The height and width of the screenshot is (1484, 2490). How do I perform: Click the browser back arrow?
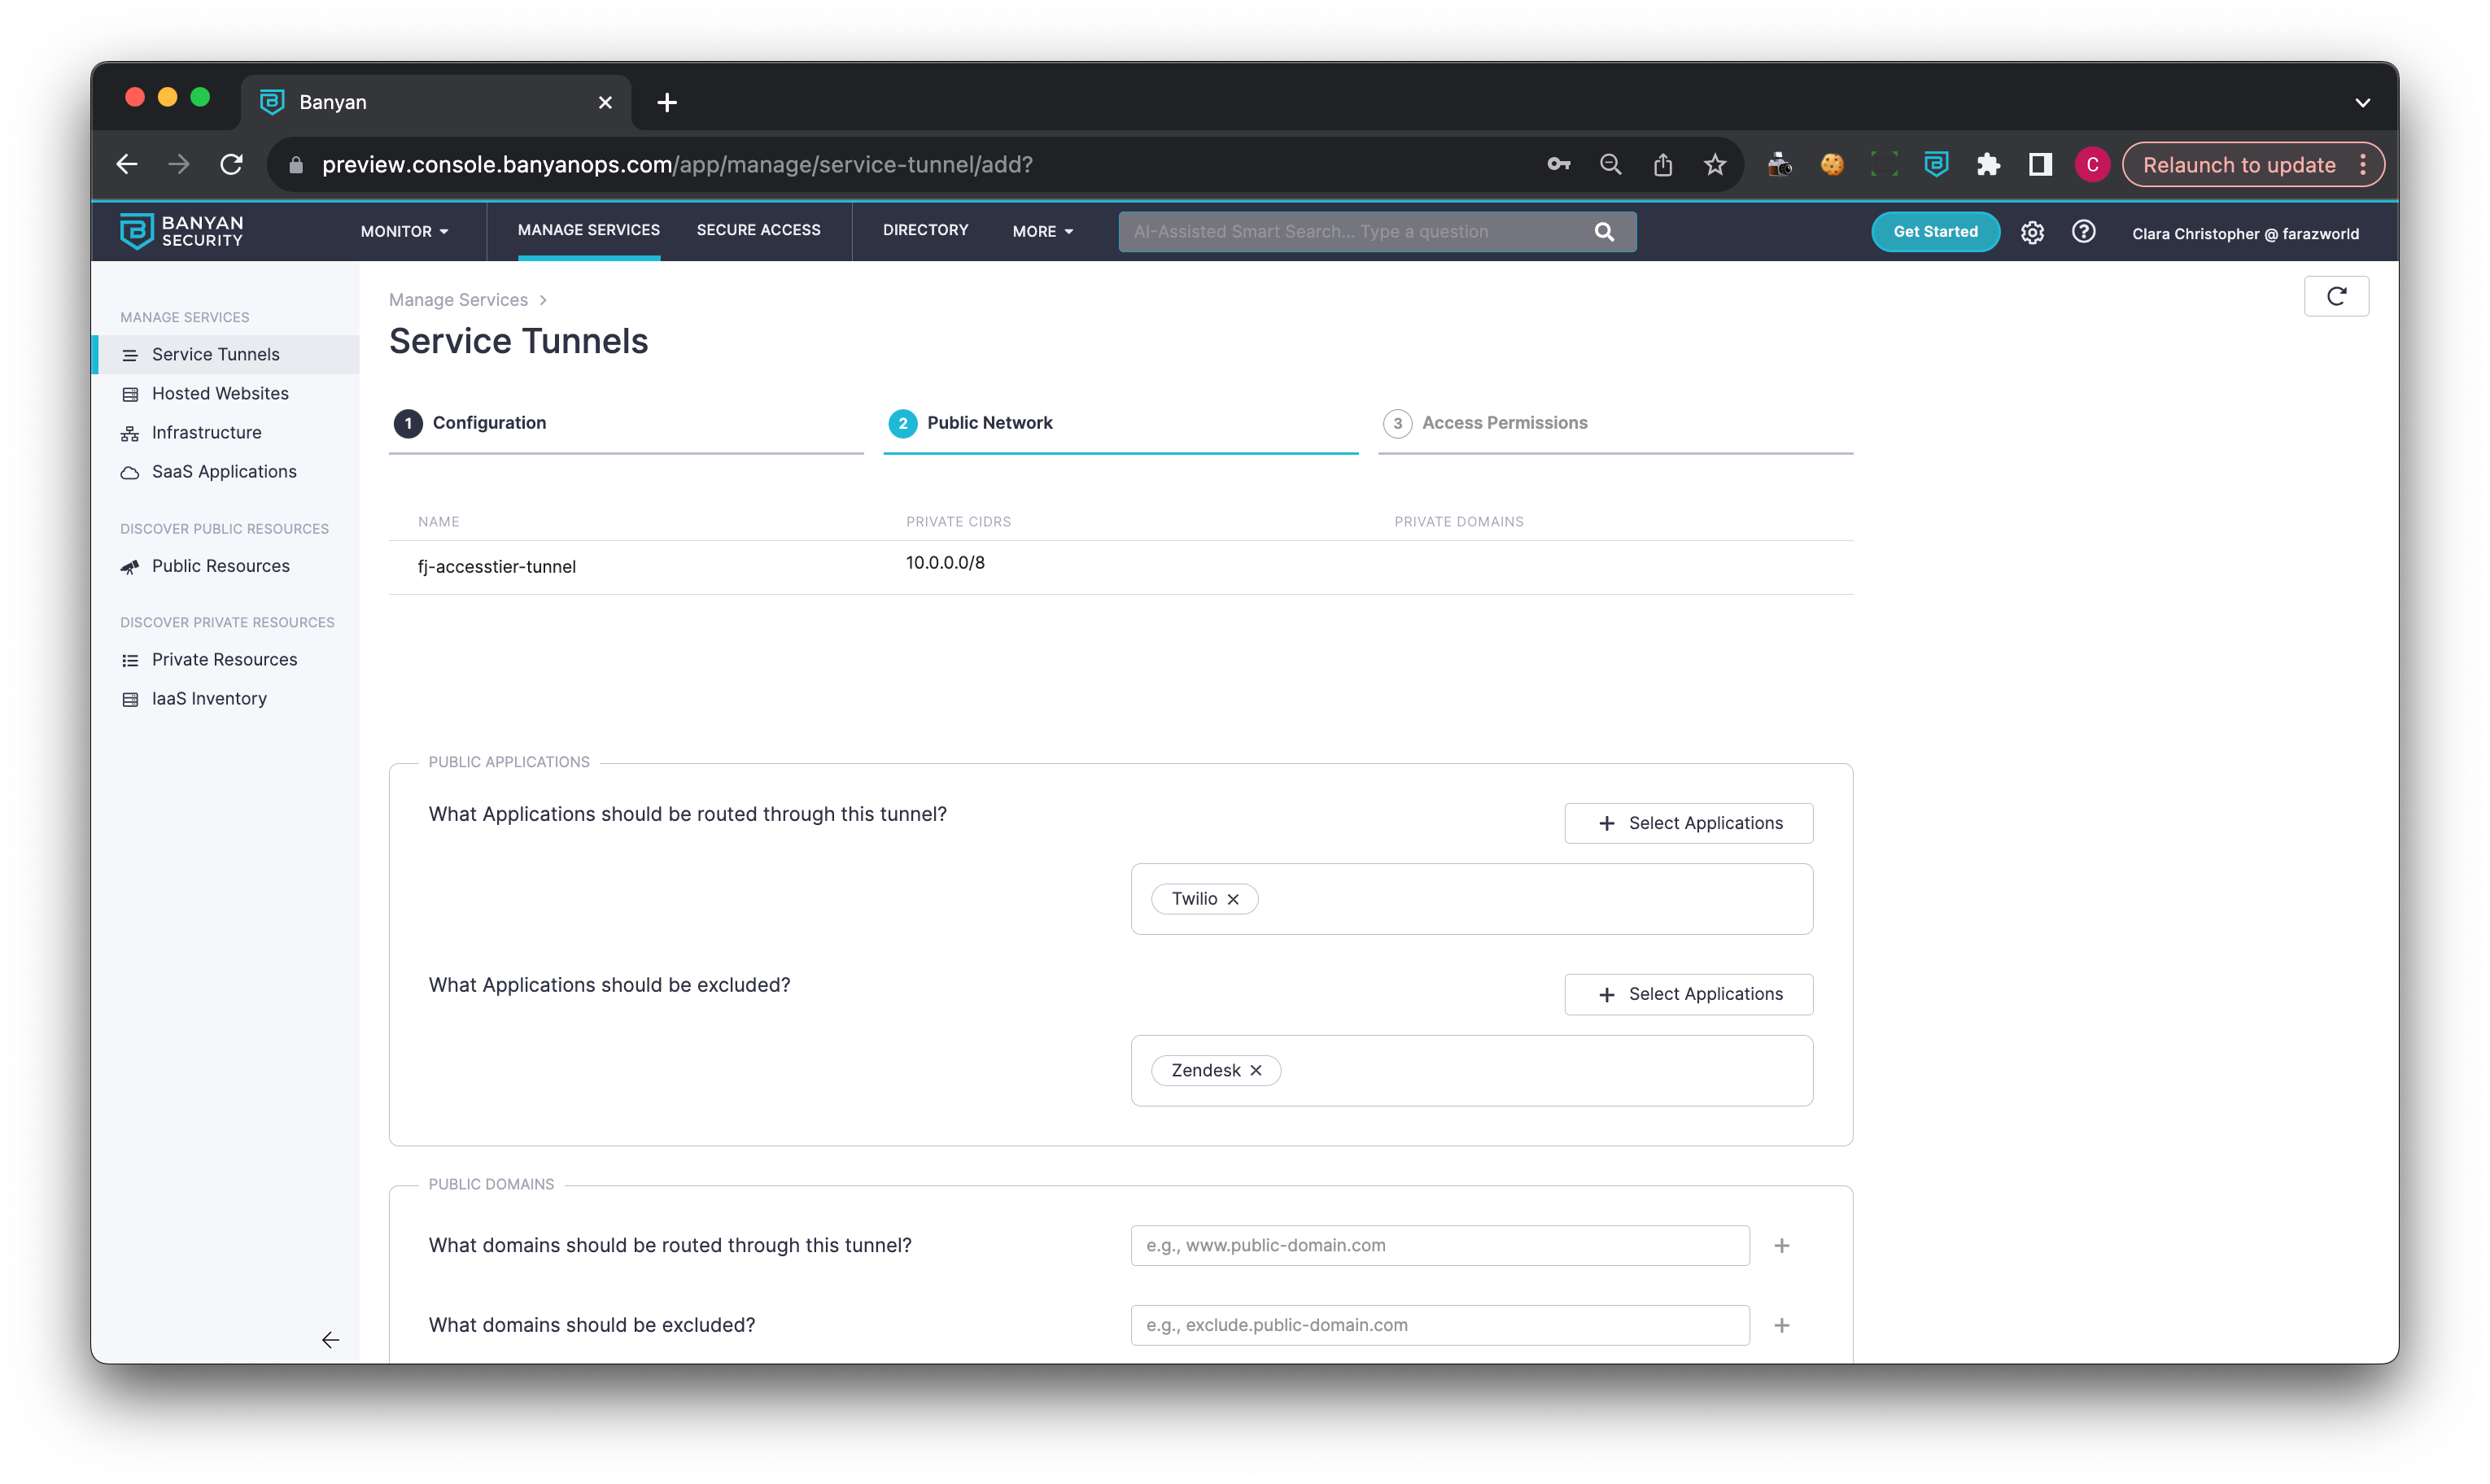(x=126, y=164)
